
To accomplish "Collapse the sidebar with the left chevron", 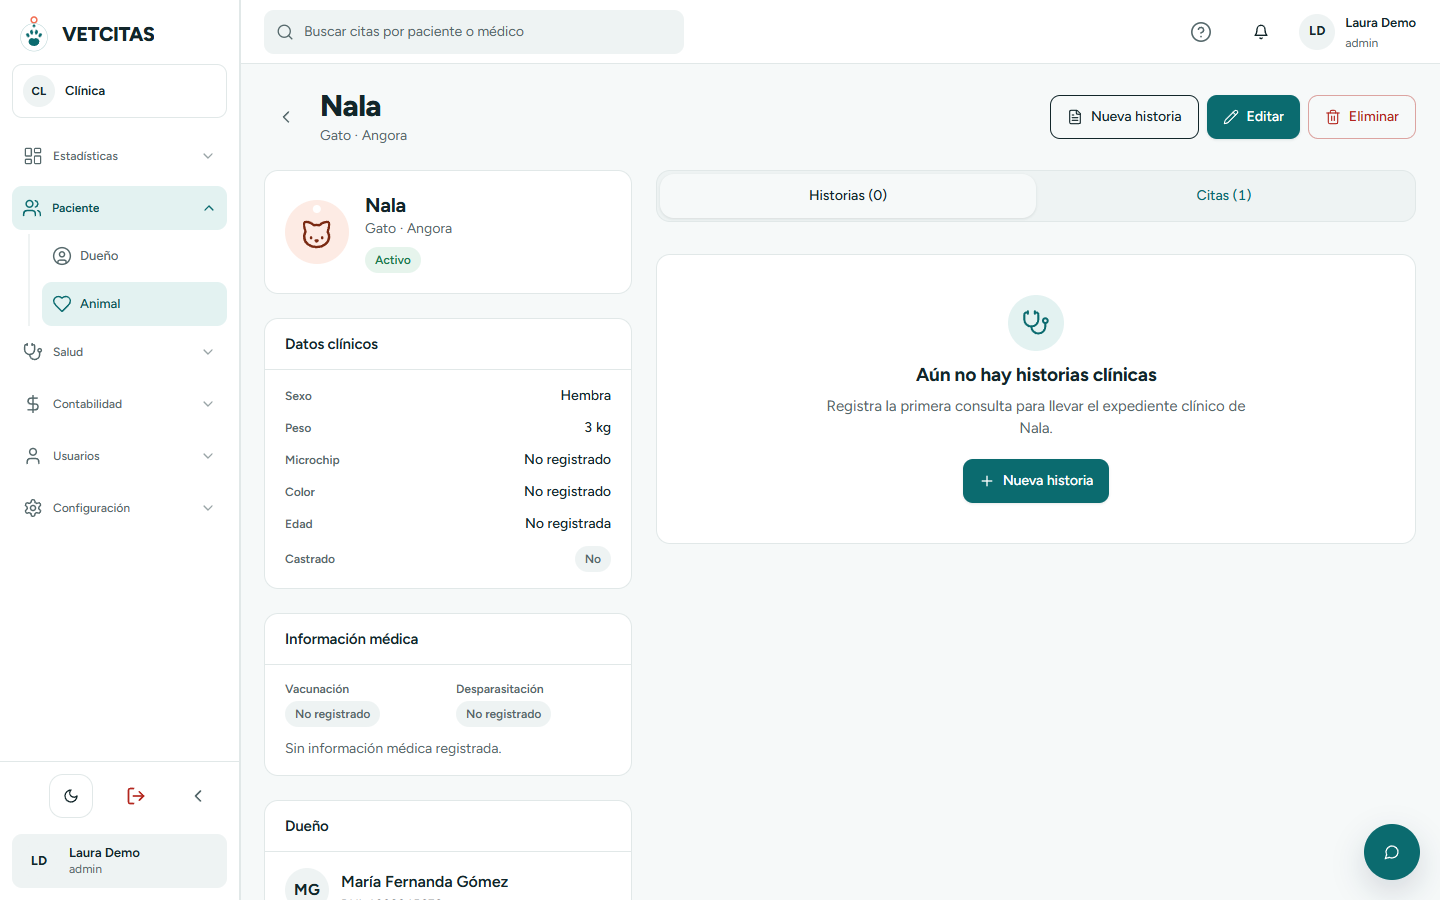I will click(198, 796).
